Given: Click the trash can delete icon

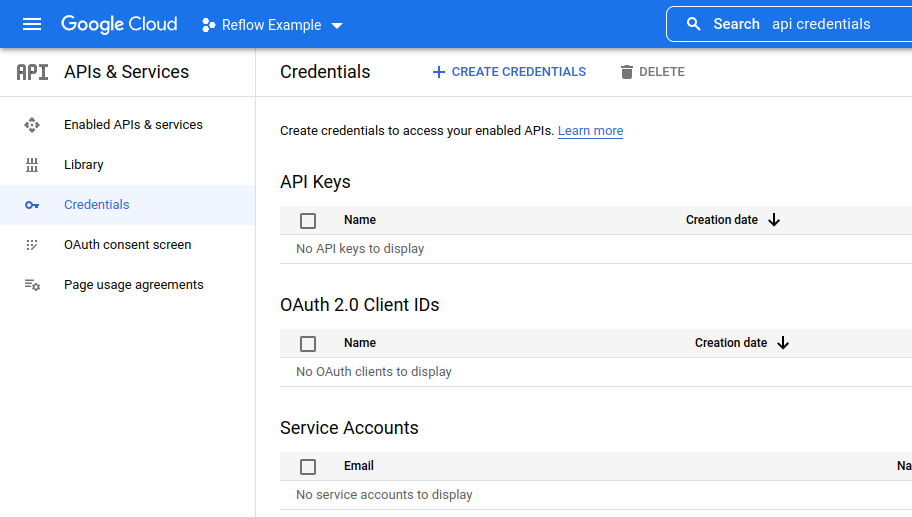Looking at the screenshot, I should (626, 72).
